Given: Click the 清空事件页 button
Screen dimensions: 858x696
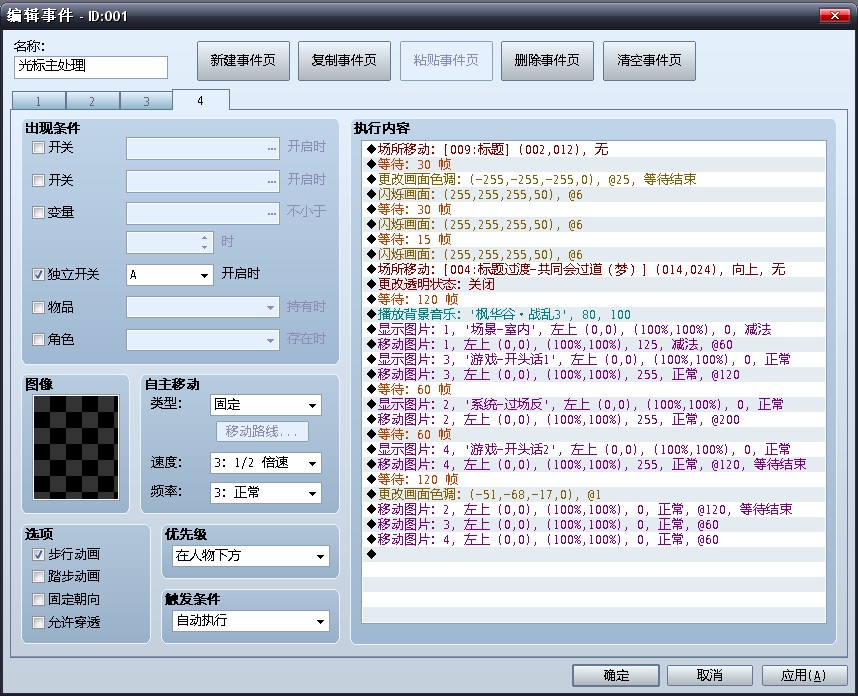Looking at the screenshot, I should [649, 61].
